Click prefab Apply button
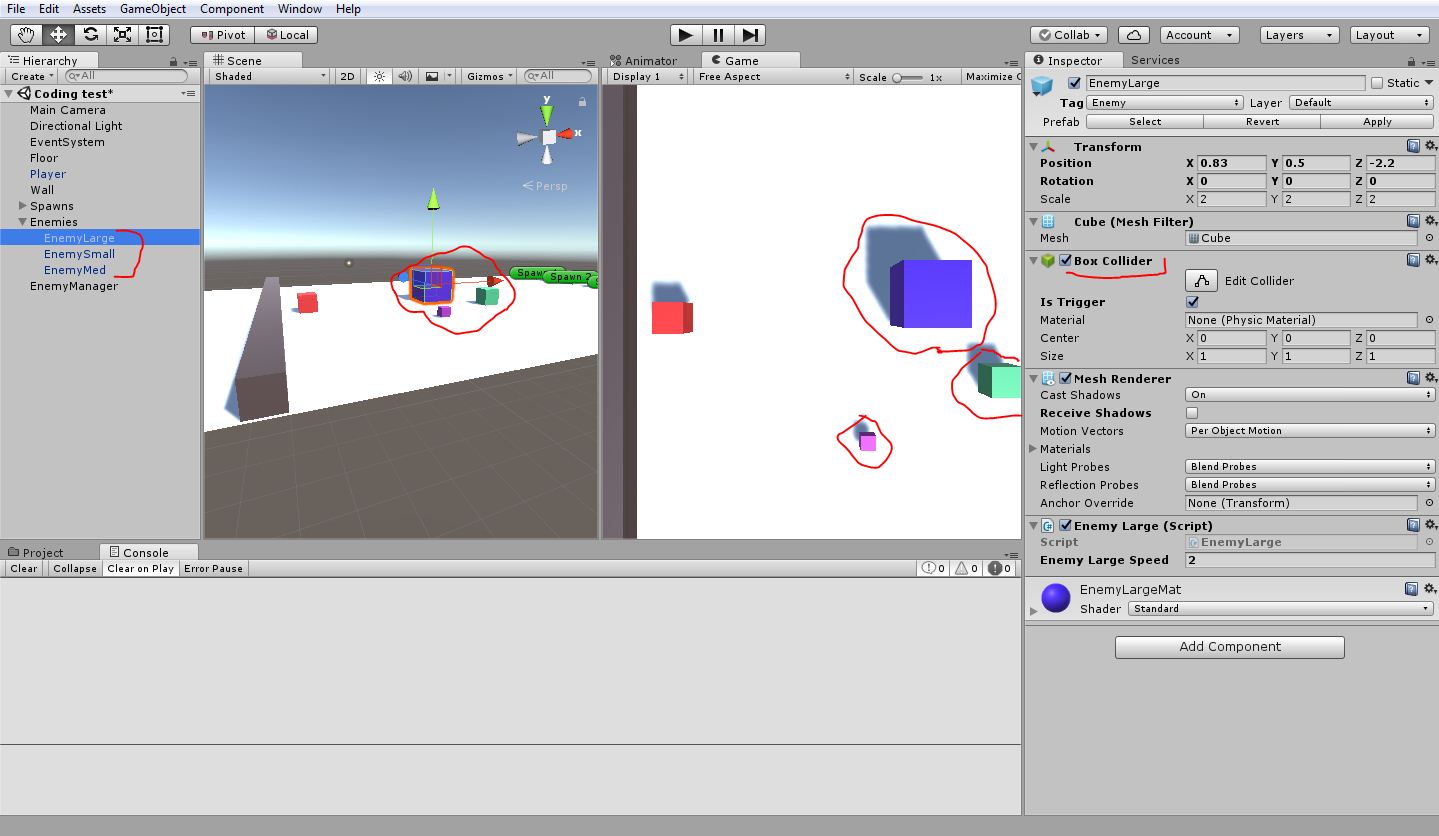The height and width of the screenshot is (836, 1439). pyautogui.click(x=1377, y=122)
